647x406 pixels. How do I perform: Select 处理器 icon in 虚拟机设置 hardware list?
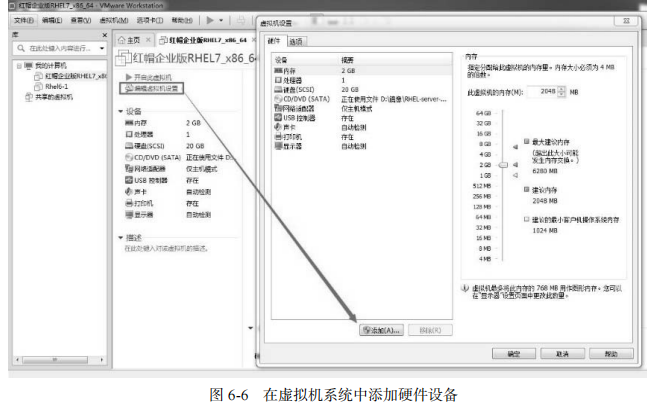(279, 80)
